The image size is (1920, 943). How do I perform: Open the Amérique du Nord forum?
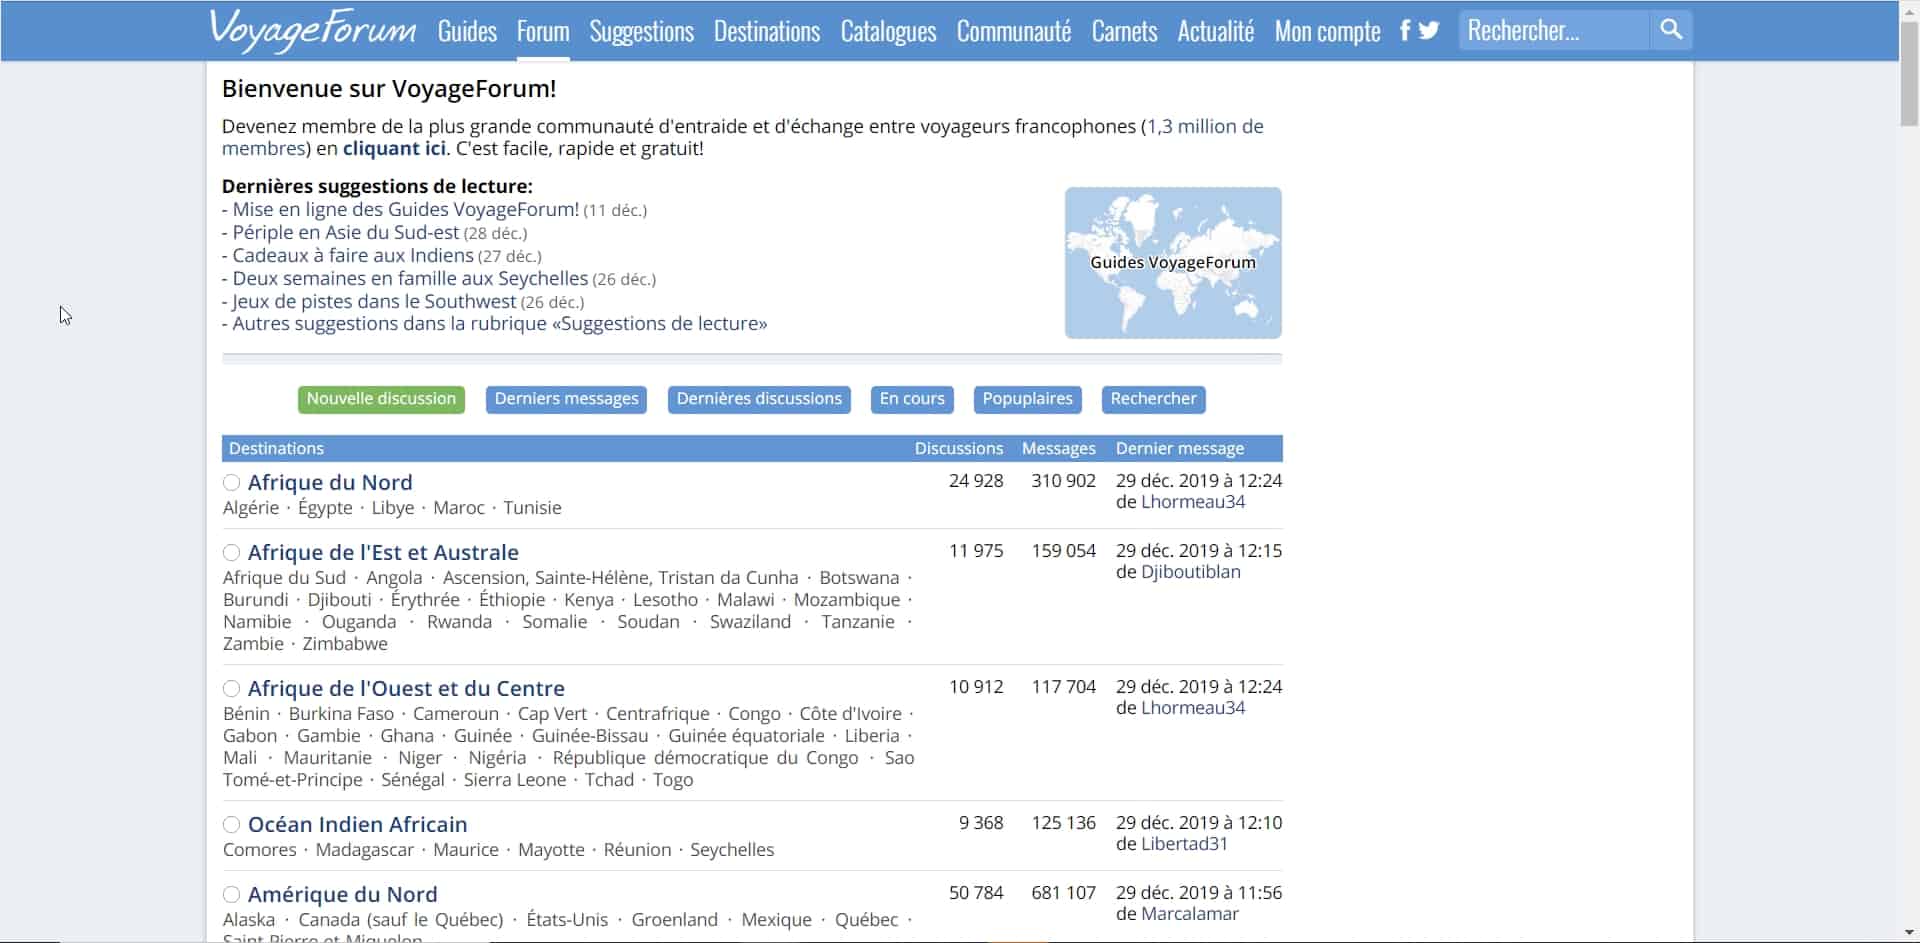click(343, 895)
